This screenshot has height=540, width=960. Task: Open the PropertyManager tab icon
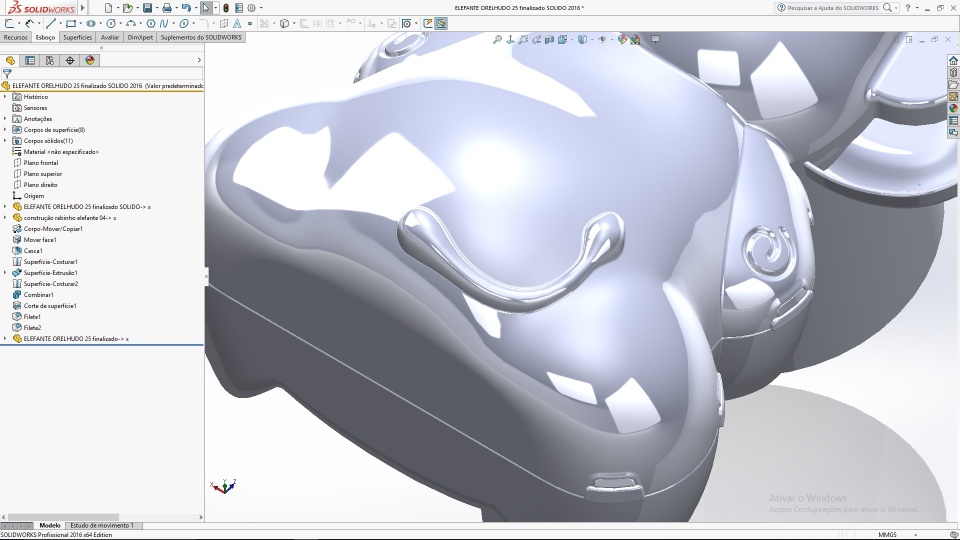pyautogui.click(x=30, y=60)
